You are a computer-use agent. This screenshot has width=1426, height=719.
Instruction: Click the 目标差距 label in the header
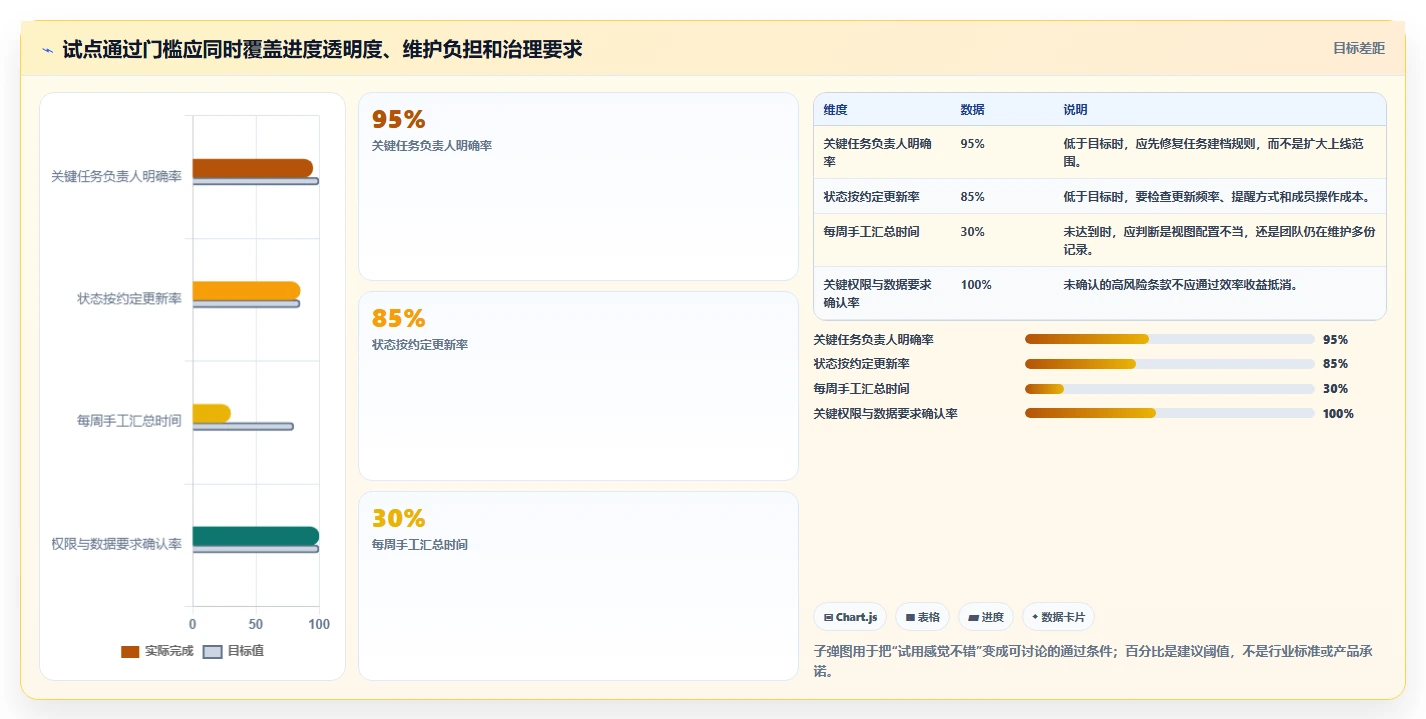click(1359, 48)
